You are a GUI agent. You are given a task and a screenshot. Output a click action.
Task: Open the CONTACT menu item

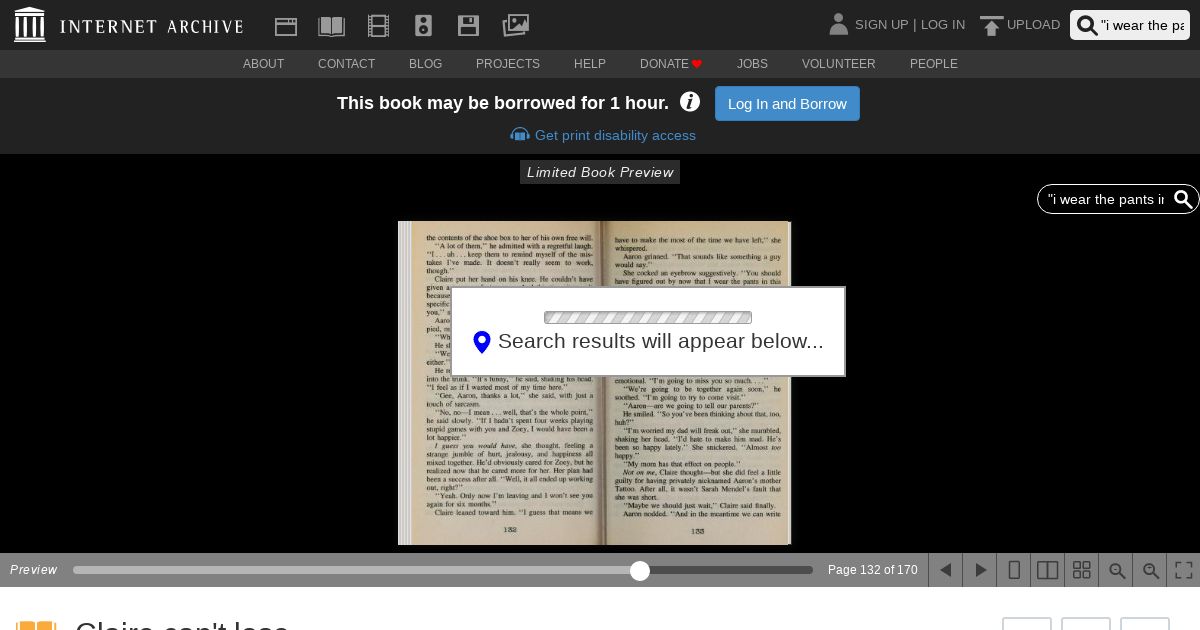pyautogui.click(x=346, y=64)
